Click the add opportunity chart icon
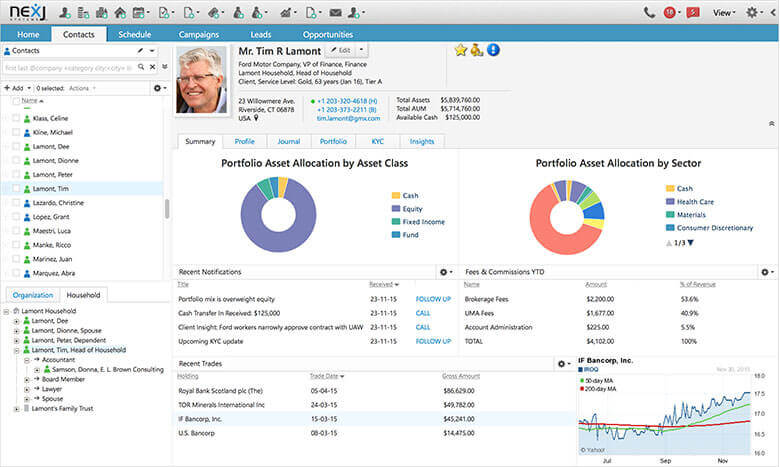780x467 pixels. (x=285, y=12)
